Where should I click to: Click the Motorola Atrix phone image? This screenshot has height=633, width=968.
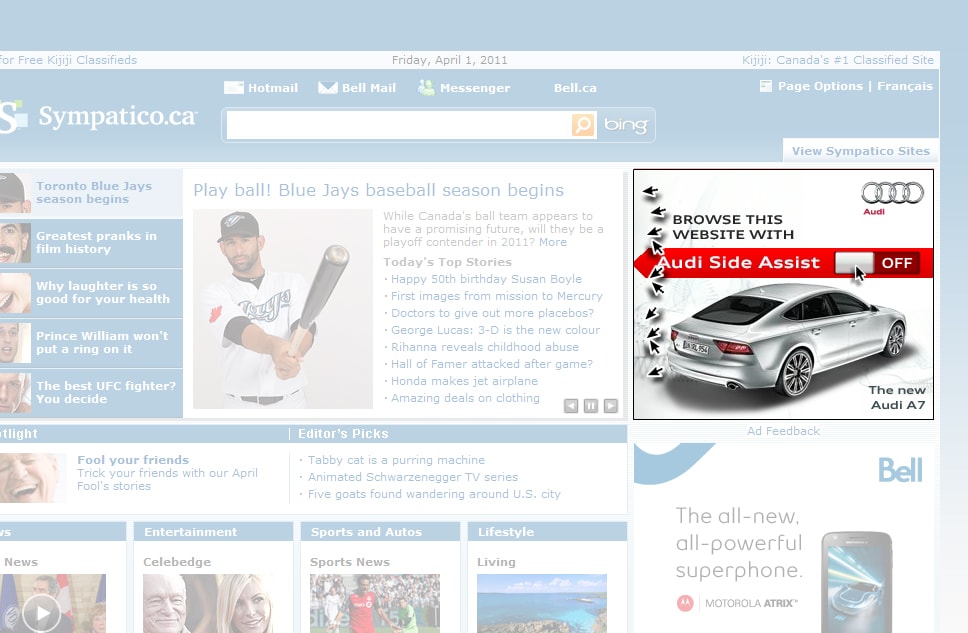pos(856,582)
